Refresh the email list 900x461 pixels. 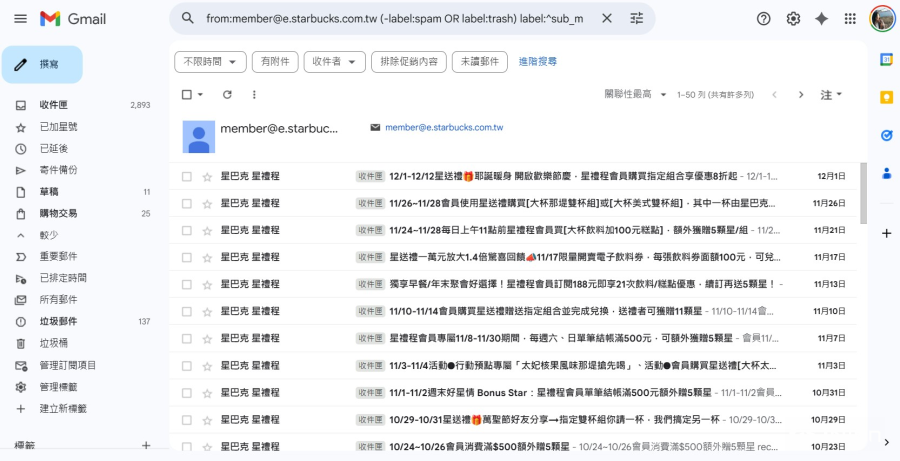[x=227, y=94]
